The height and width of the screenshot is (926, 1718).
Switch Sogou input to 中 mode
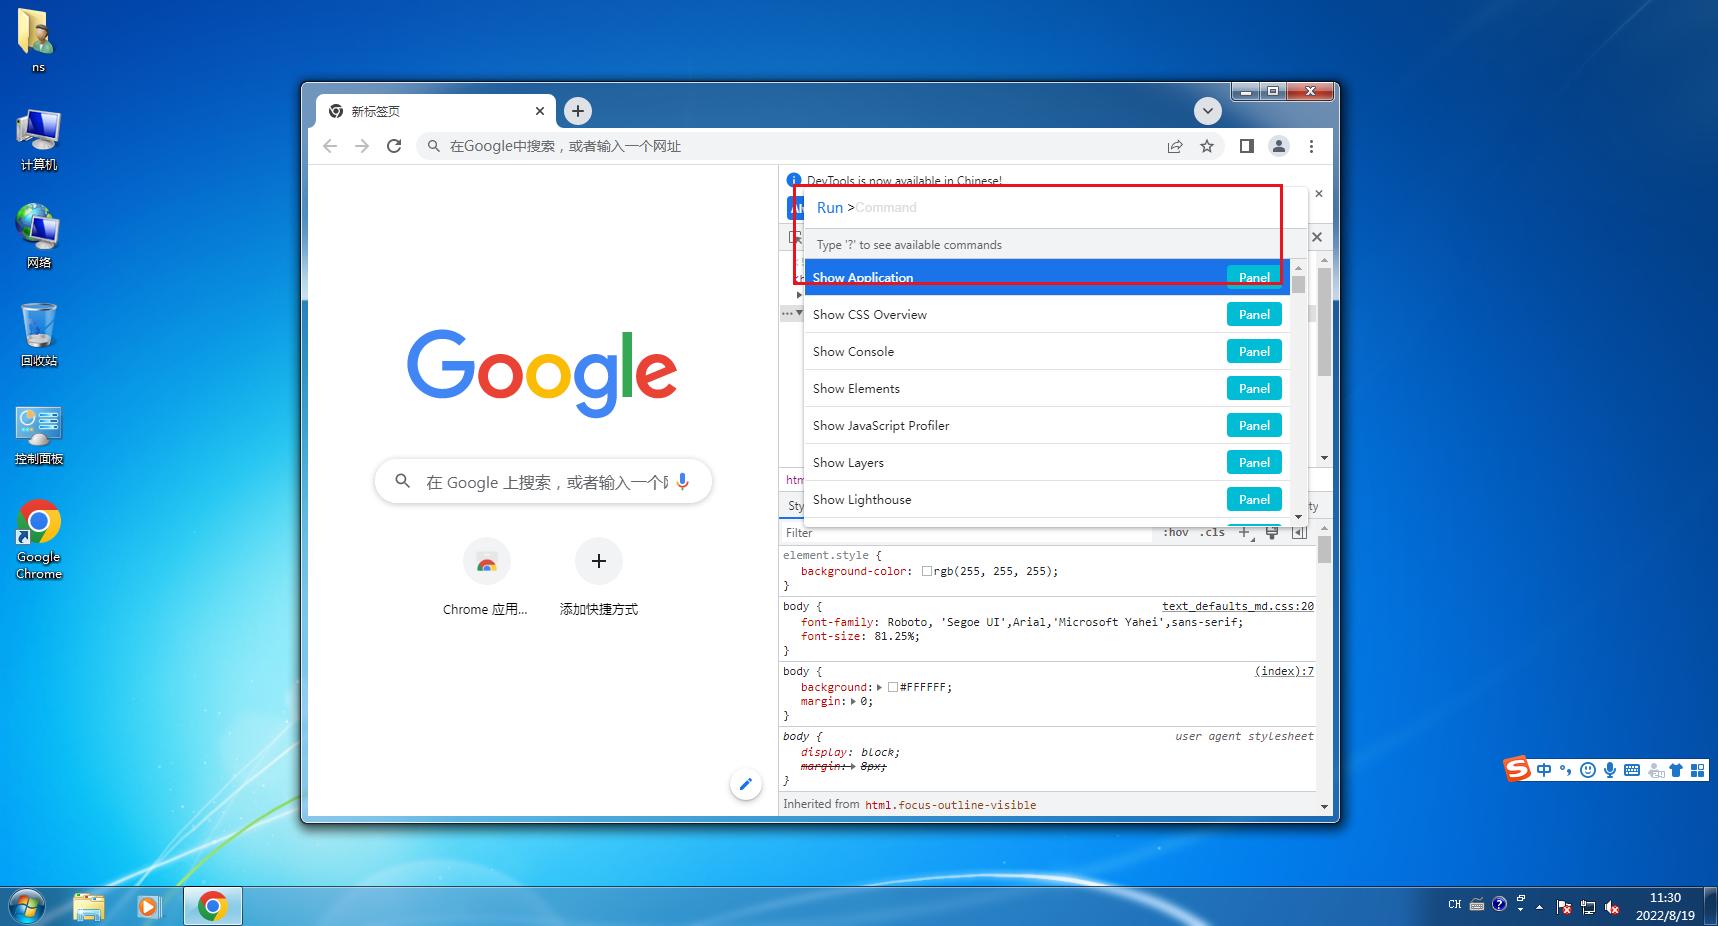[x=1544, y=770]
